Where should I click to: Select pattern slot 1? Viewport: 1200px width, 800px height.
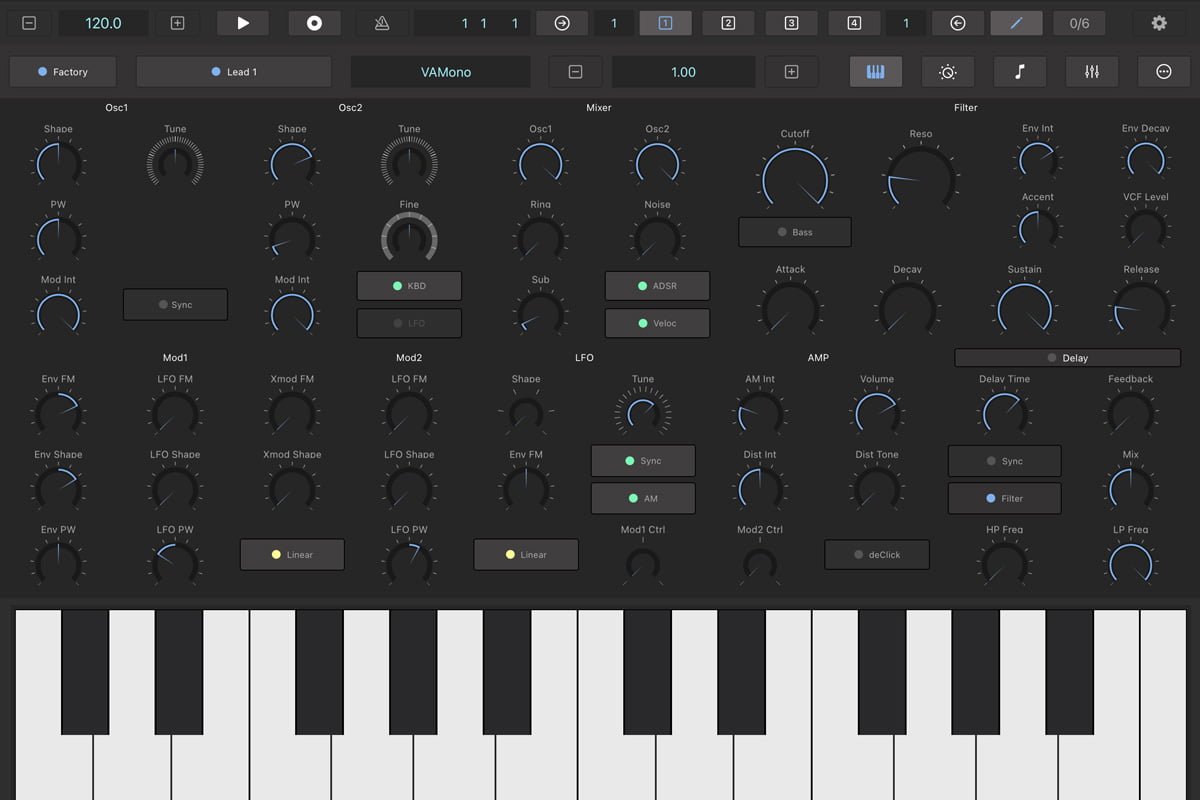666,23
